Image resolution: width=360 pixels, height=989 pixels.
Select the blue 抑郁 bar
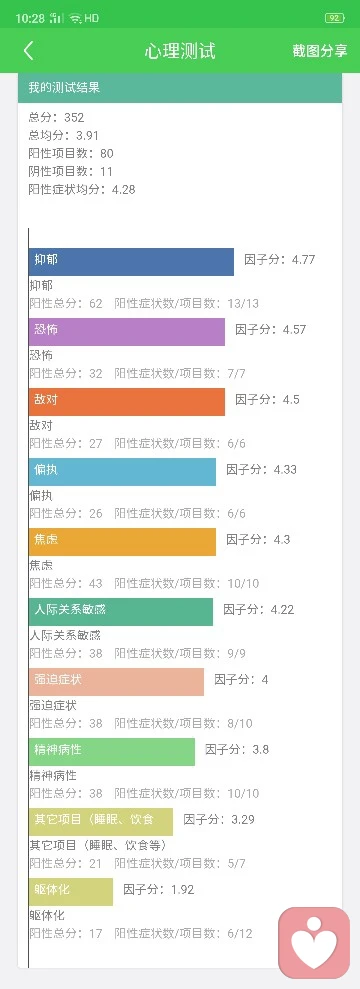[131, 262]
